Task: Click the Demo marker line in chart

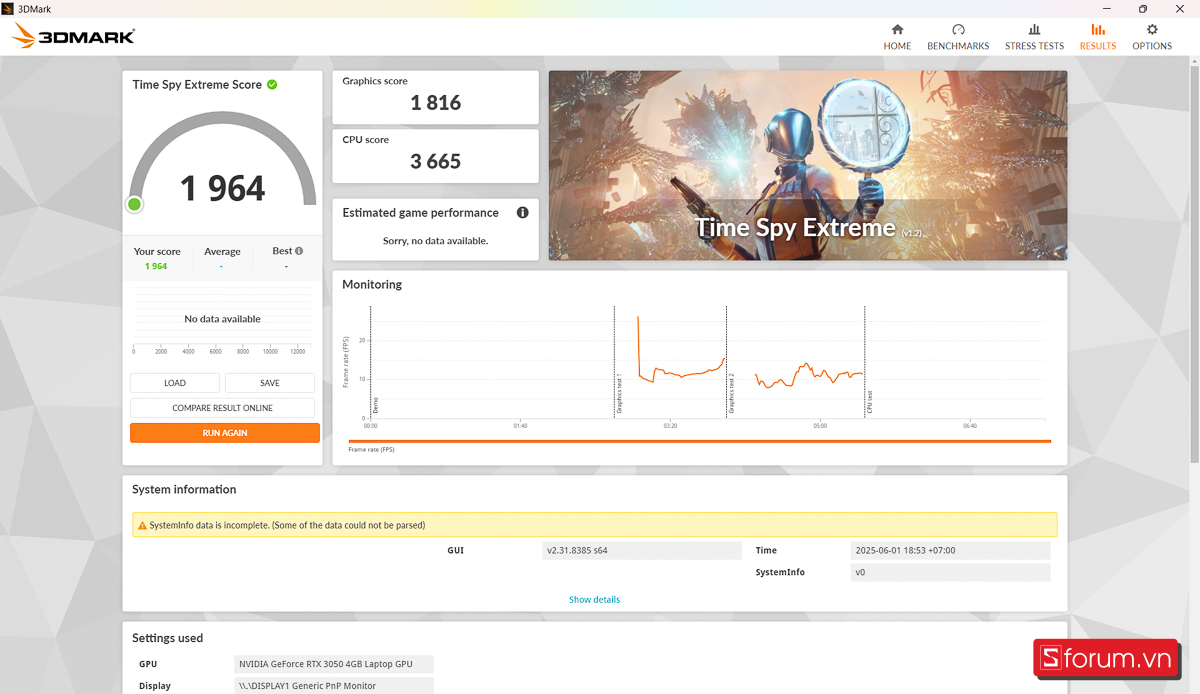Action: [x=370, y=361]
